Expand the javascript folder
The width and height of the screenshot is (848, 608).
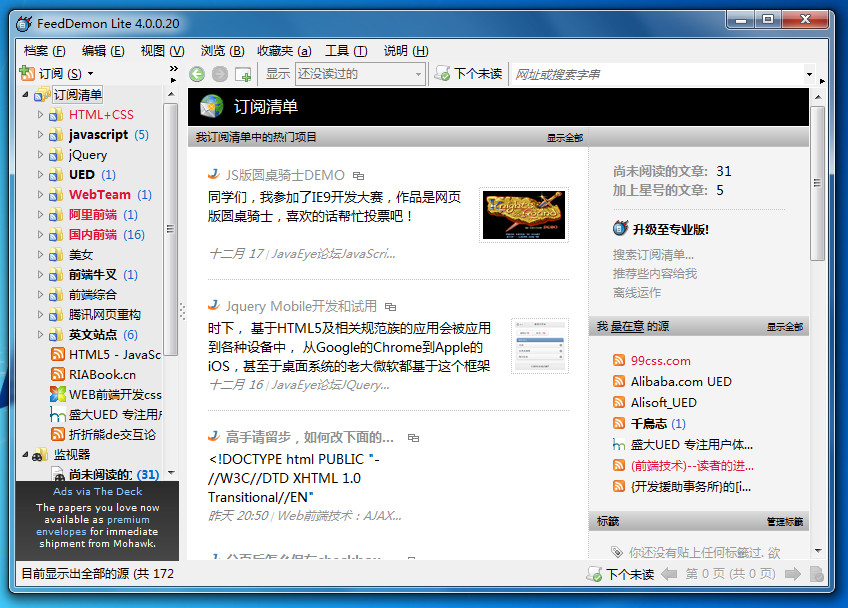click(40, 135)
